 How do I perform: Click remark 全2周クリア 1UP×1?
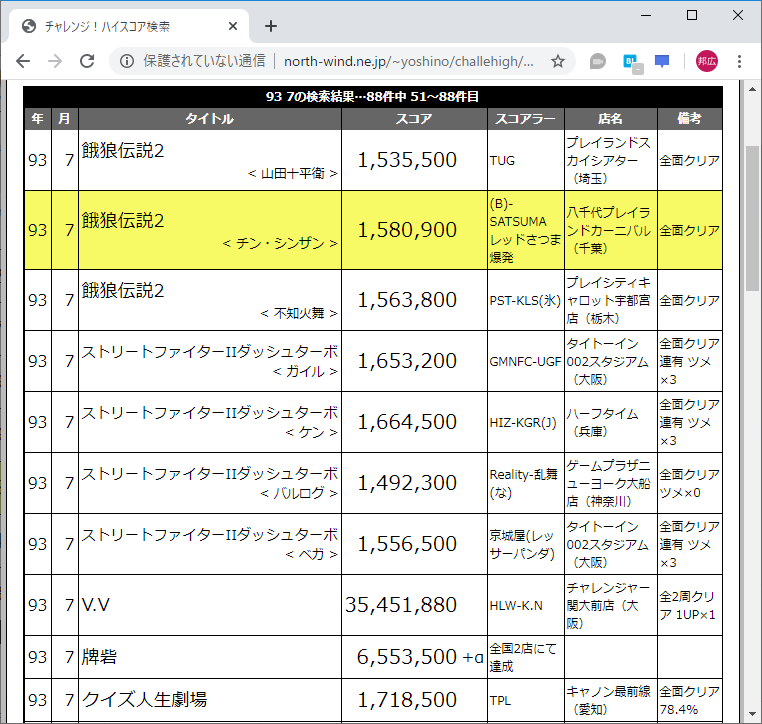688,605
